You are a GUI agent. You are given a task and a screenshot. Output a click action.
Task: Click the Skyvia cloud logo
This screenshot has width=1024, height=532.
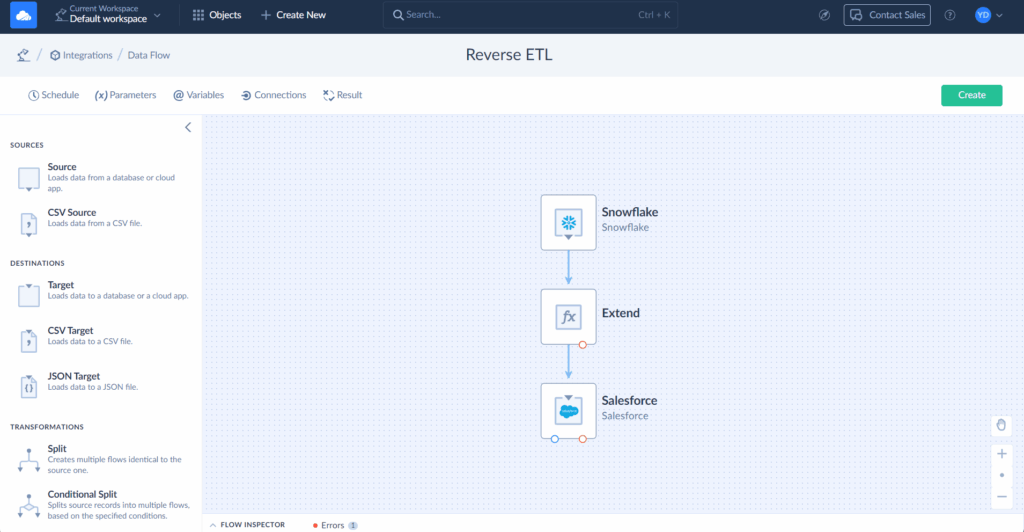[x=24, y=15]
